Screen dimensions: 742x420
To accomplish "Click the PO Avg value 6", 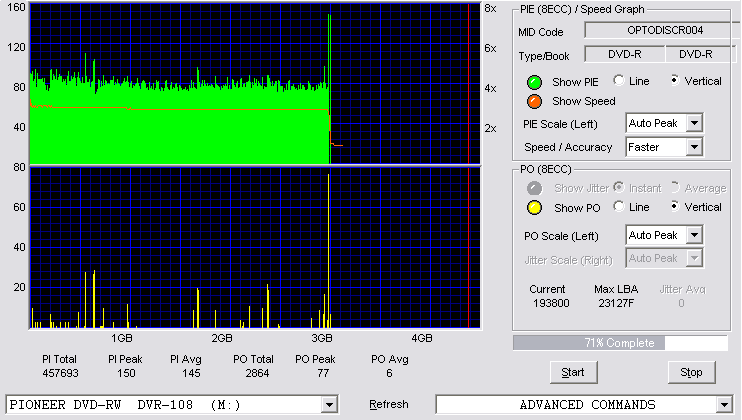I will click(389, 373).
